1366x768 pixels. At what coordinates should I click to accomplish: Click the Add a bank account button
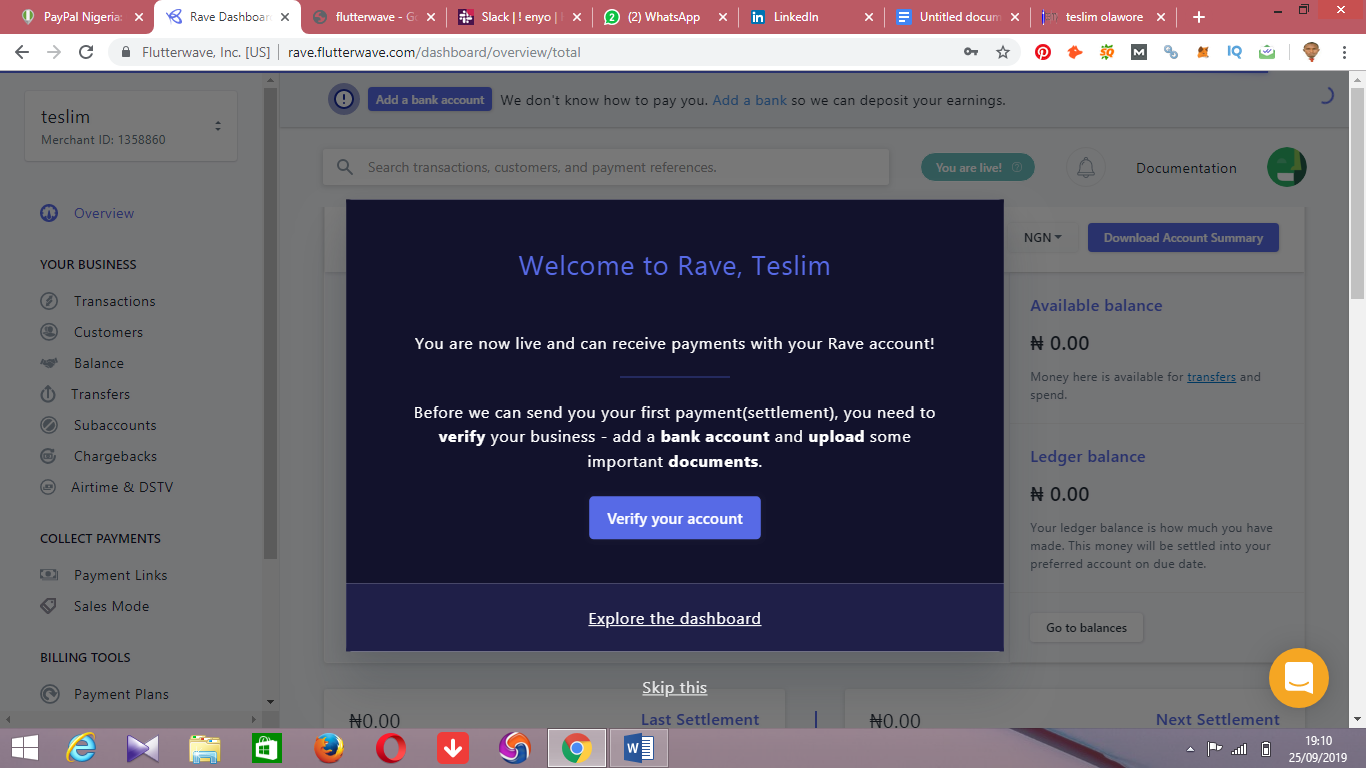[430, 99]
